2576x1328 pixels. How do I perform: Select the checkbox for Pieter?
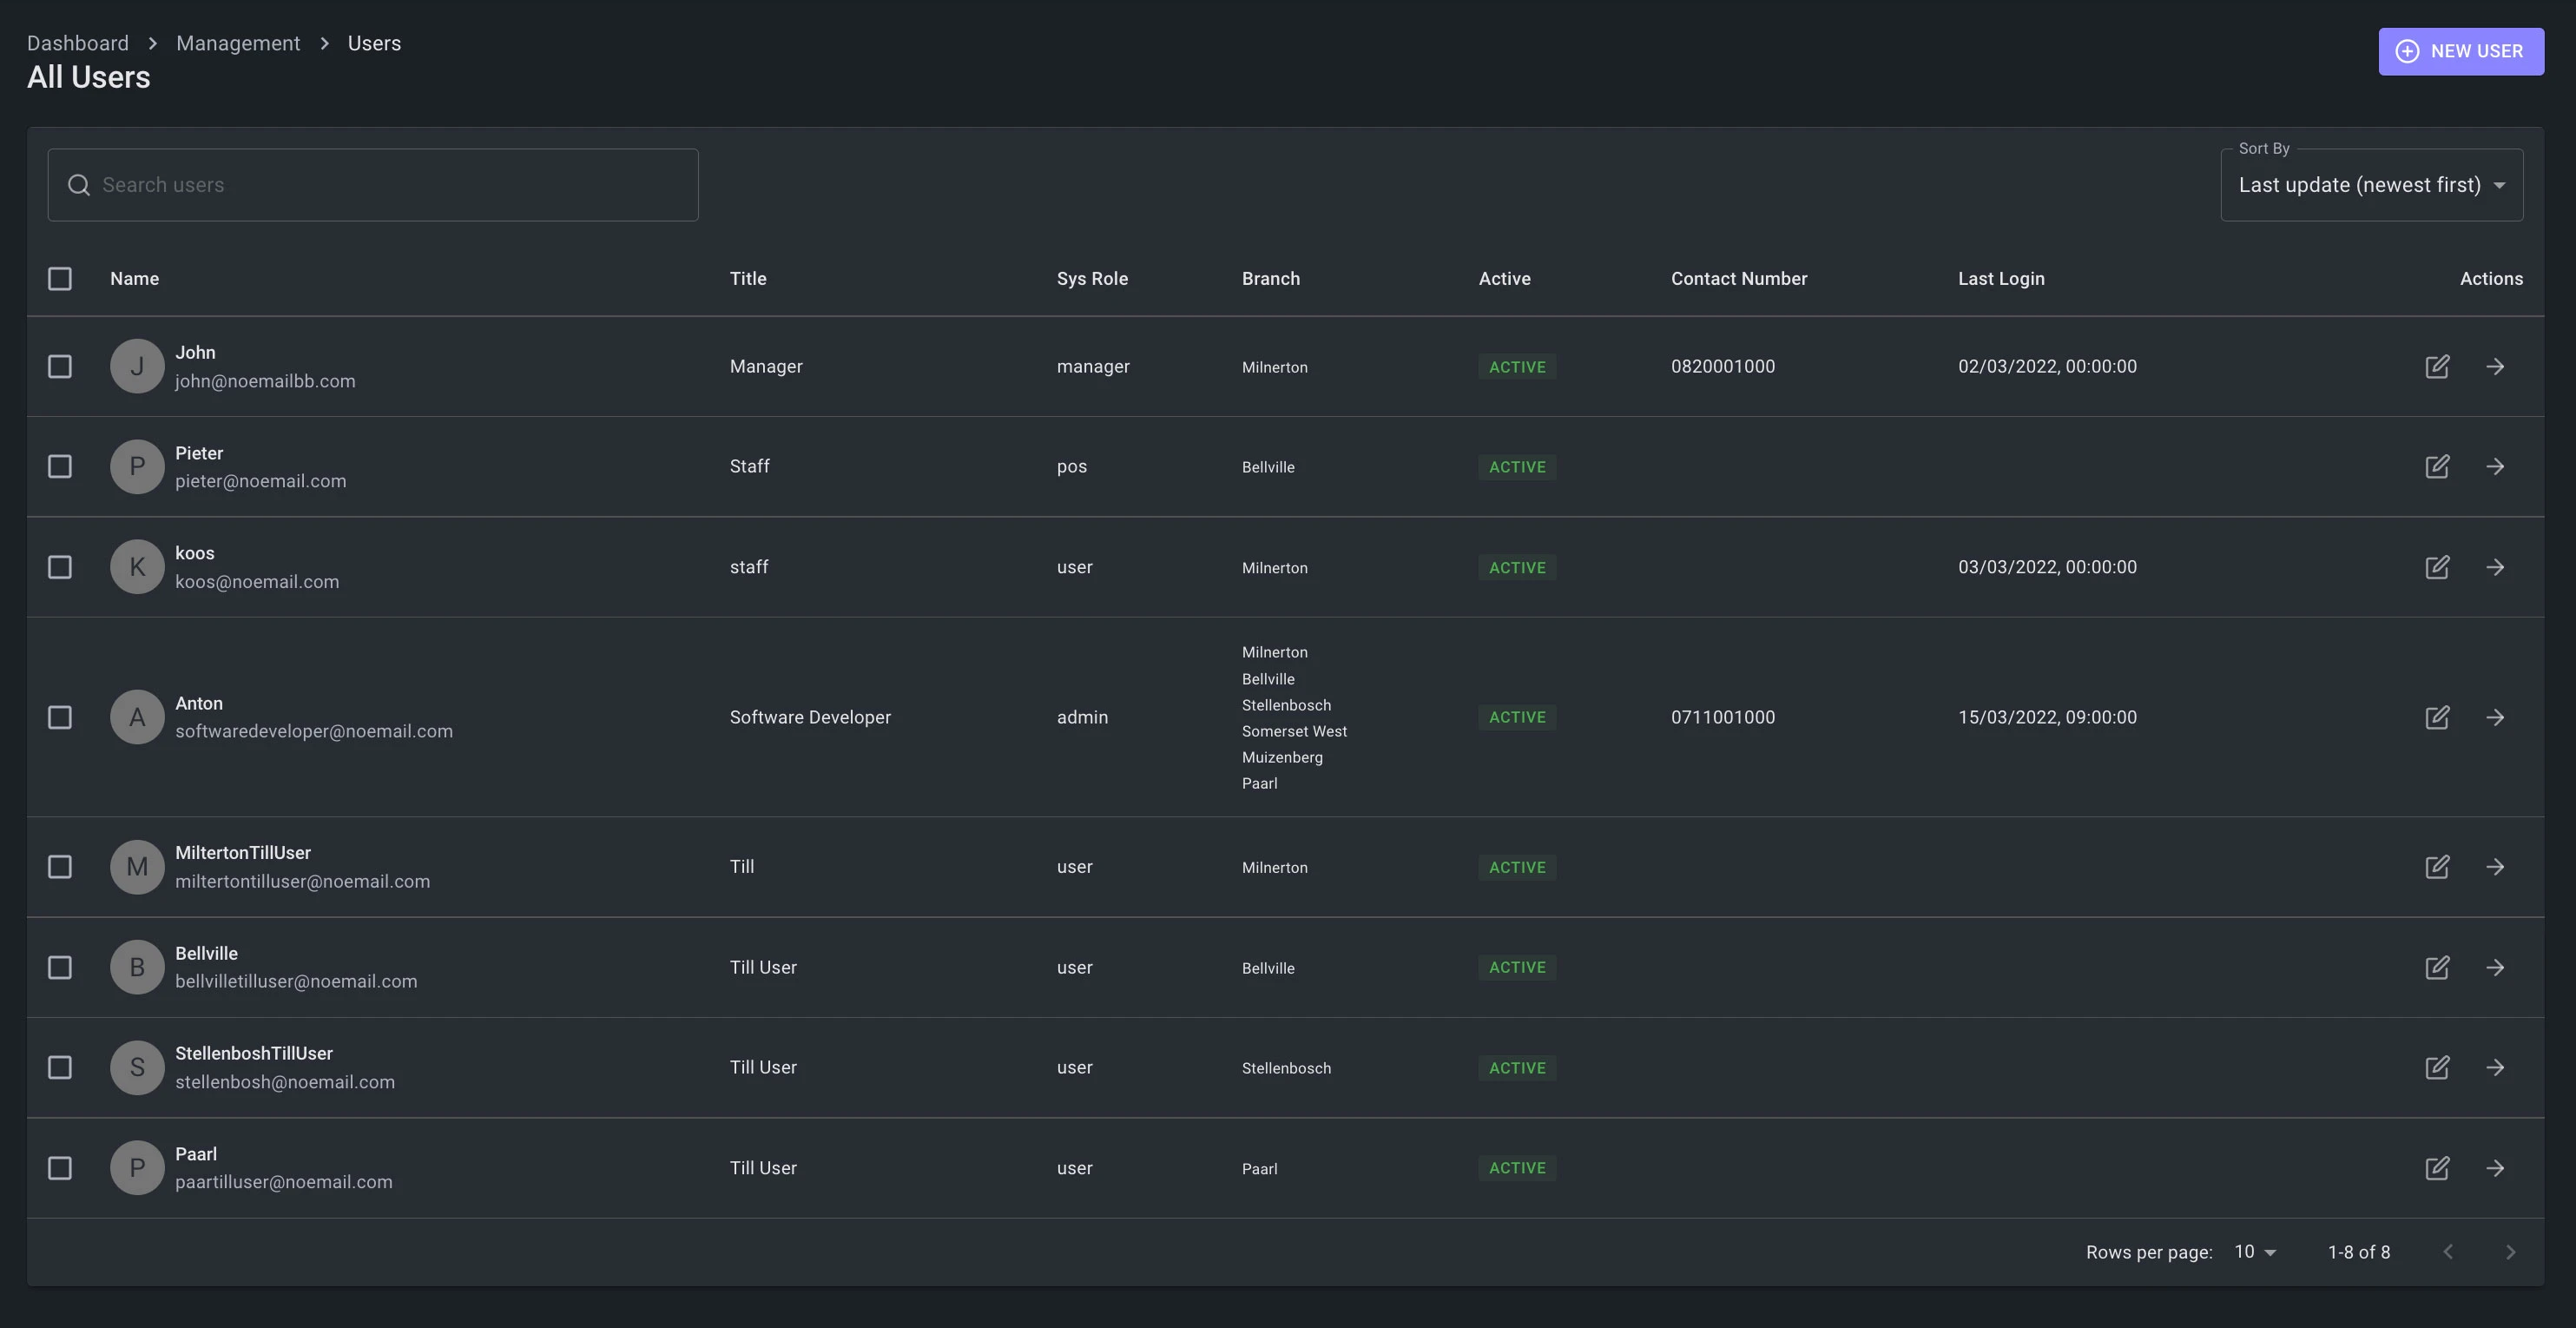[60, 466]
